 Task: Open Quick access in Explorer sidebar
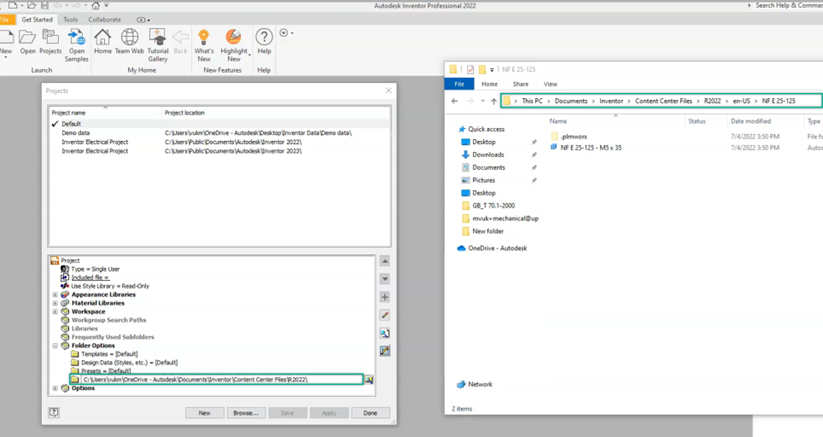(486, 129)
